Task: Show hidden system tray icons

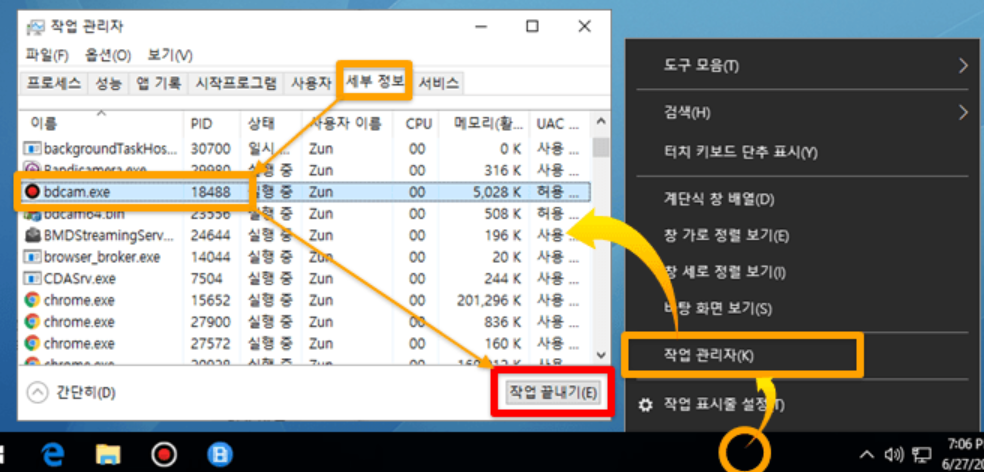Action: (x=865, y=454)
